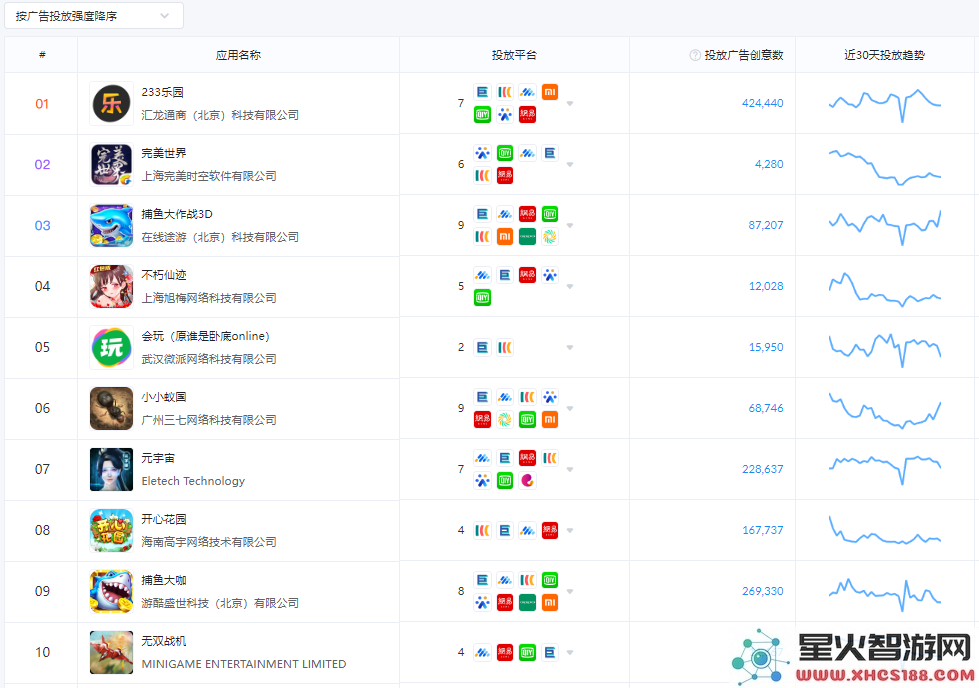This screenshot has height=688, width=979.
Task: Open the 捕鱼大咖 shark icon
Action: (x=111, y=591)
